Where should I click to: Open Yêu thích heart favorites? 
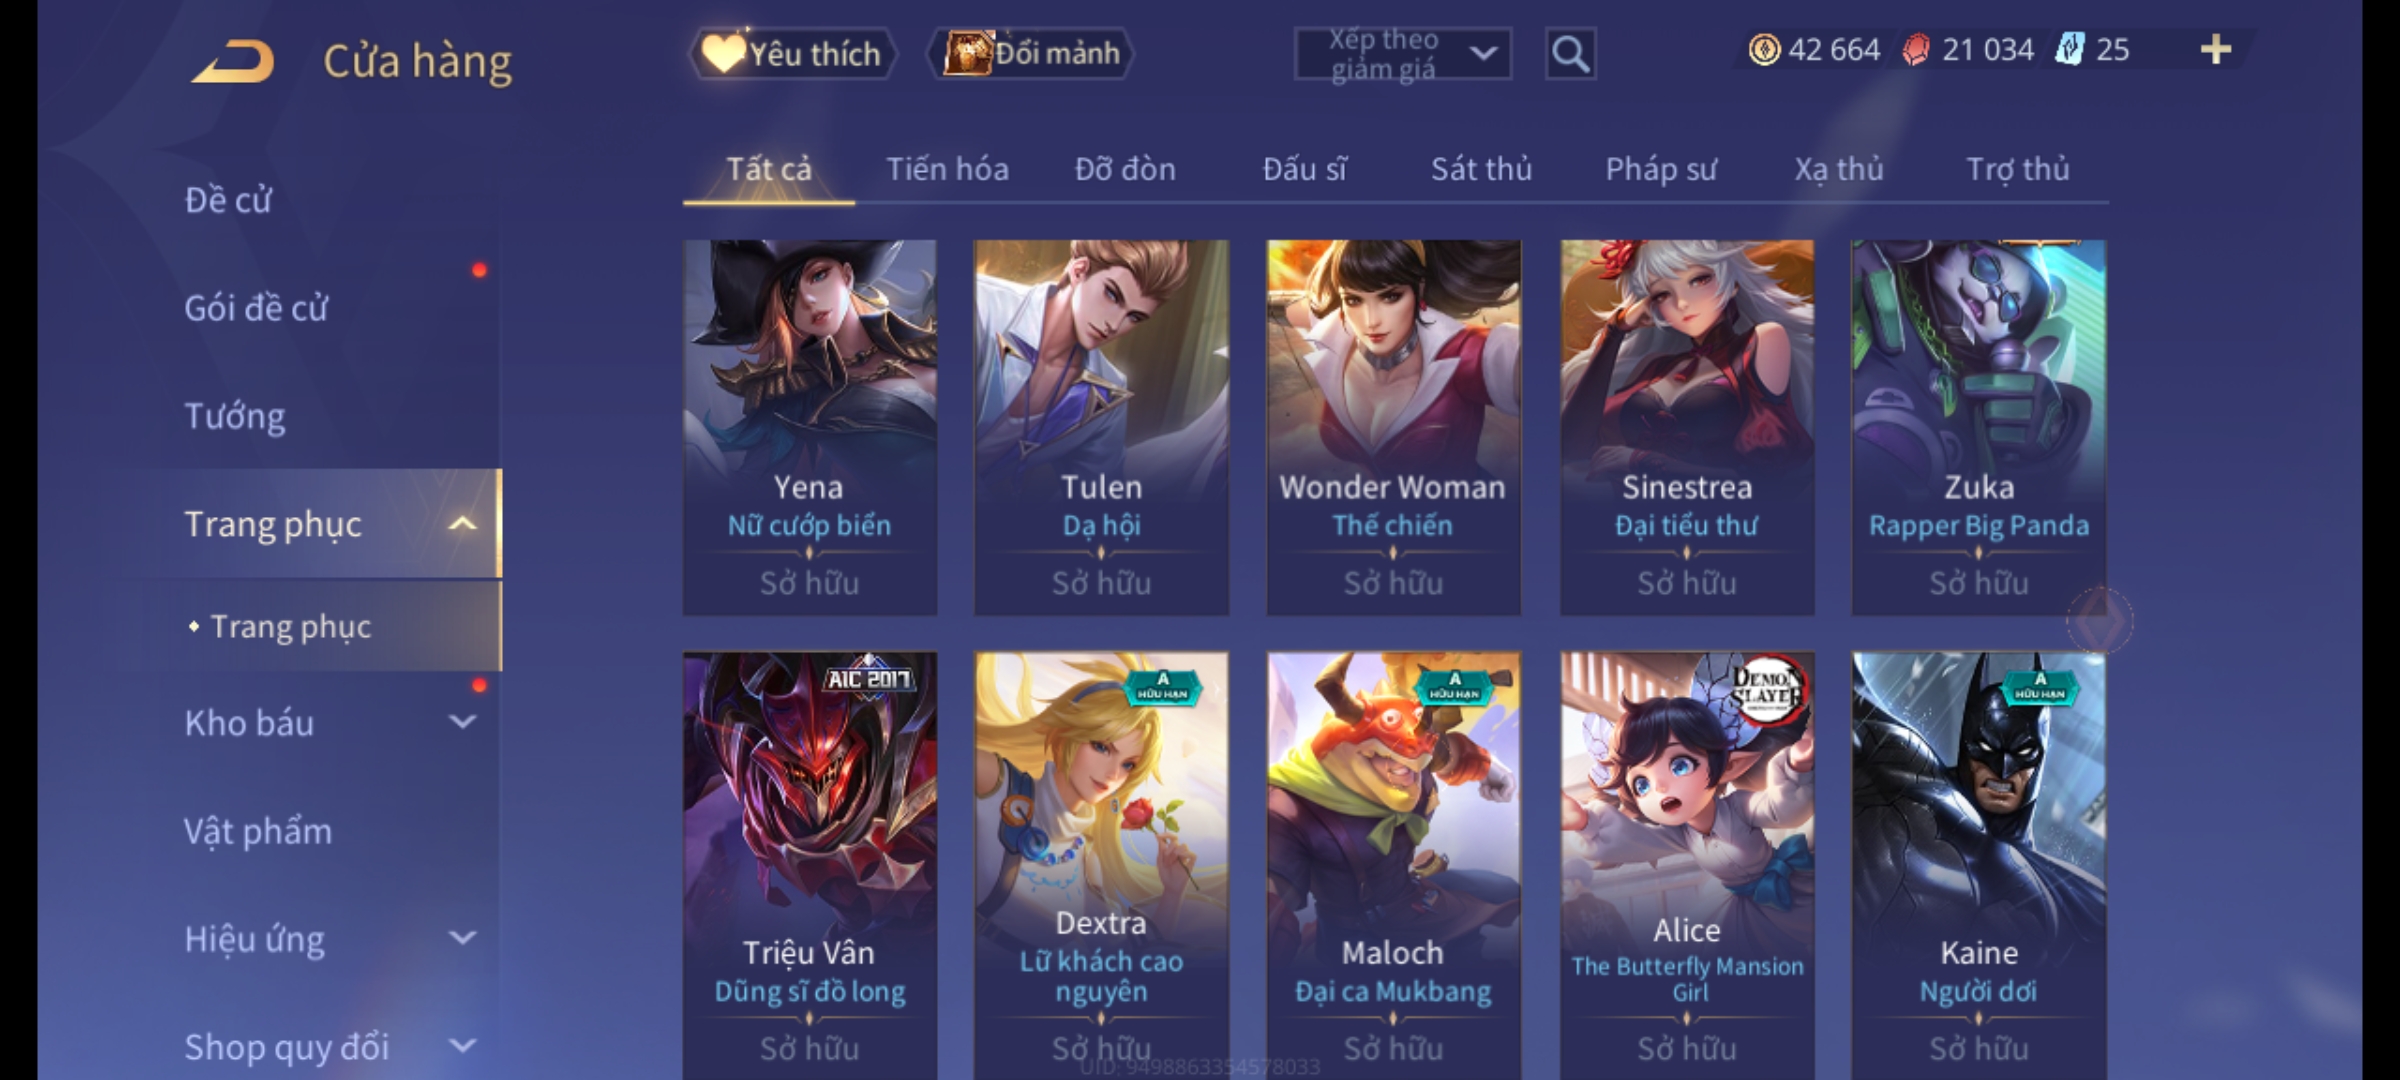coord(792,53)
